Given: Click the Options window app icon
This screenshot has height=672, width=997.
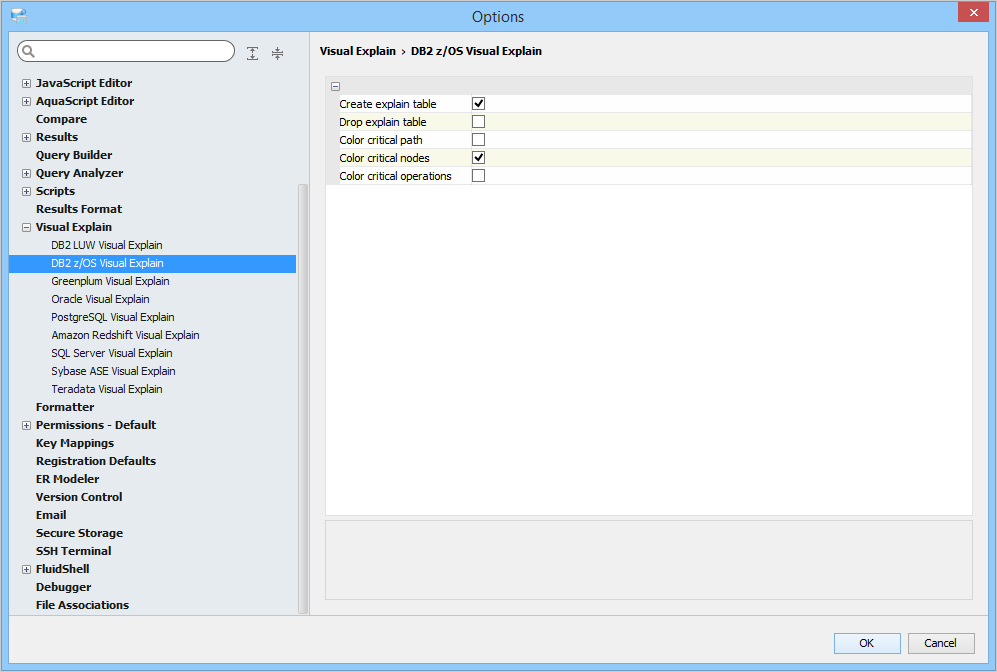Looking at the screenshot, I should pos(18,16).
